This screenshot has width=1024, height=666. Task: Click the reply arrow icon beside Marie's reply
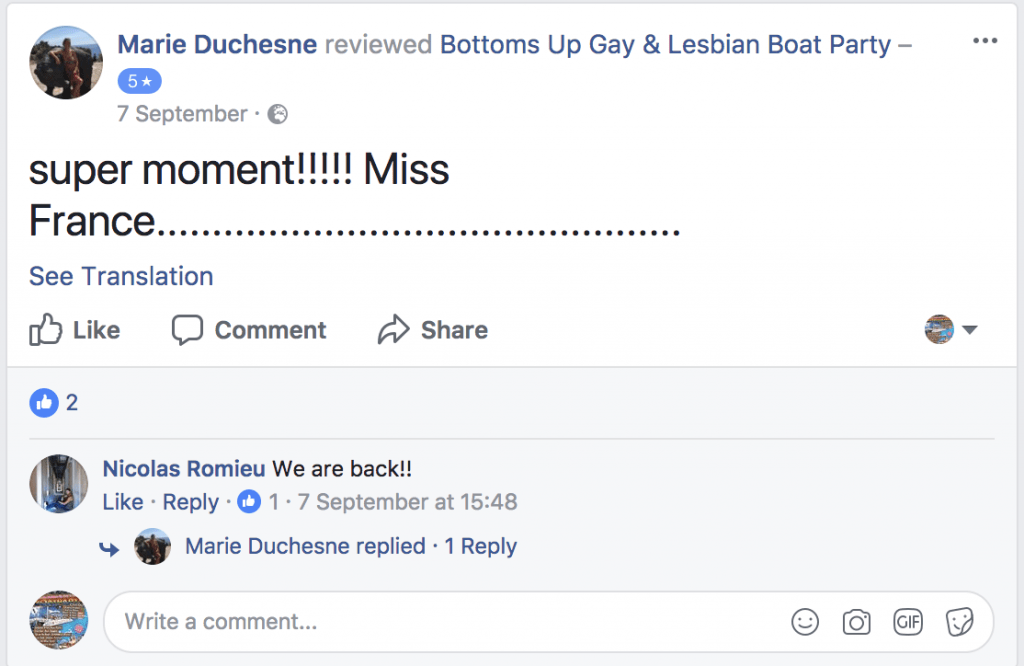point(110,548)
